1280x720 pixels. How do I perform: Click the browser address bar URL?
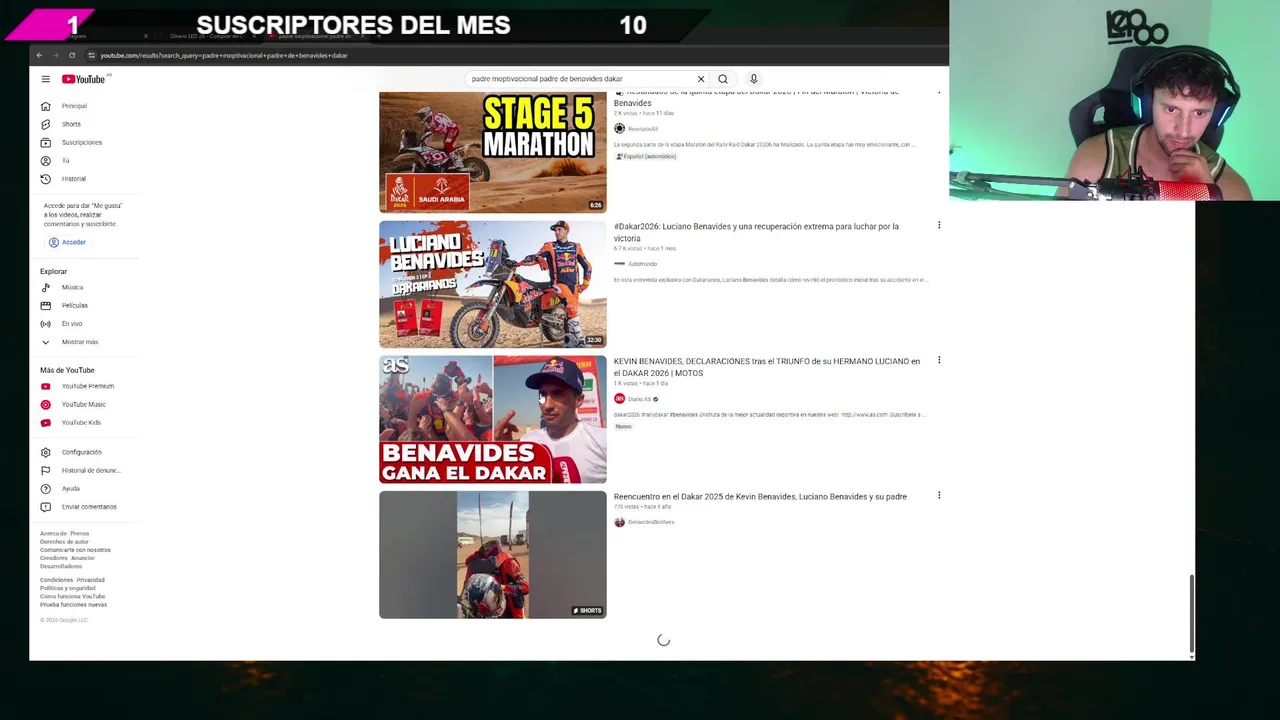click(224, 55)
